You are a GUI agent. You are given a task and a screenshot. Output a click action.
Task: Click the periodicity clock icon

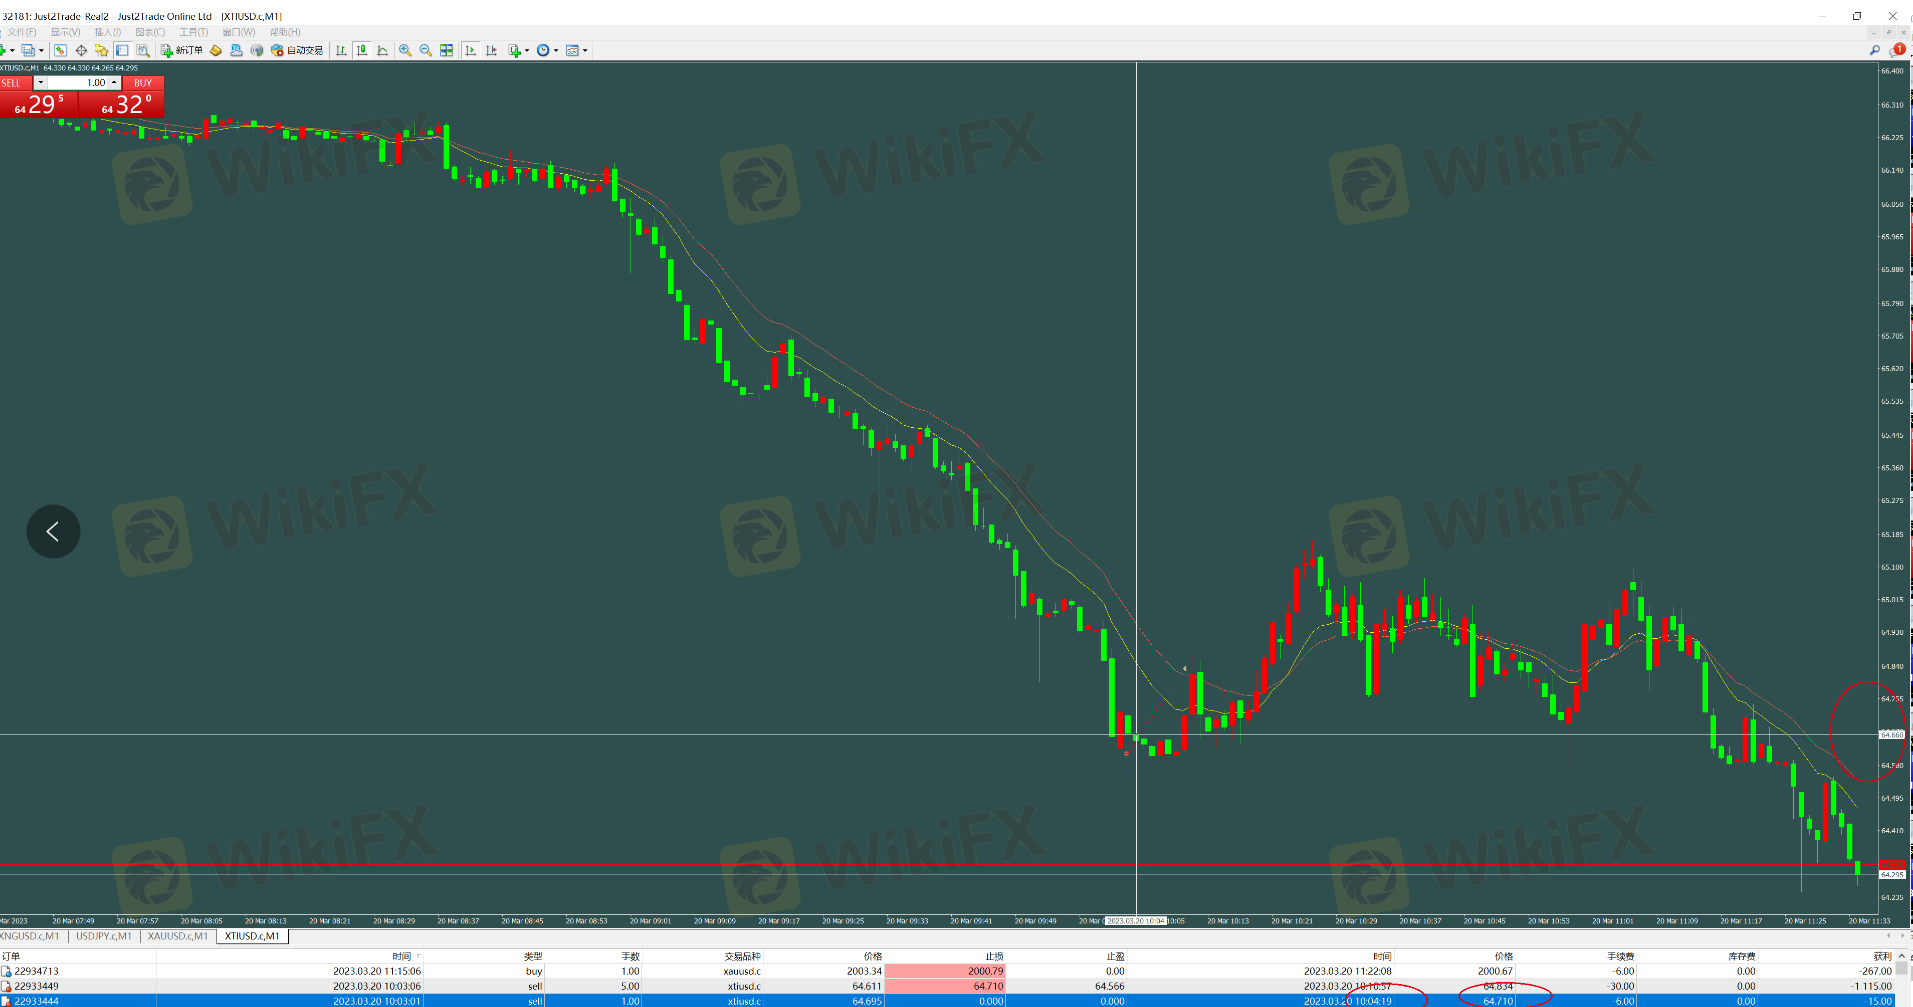click(543, 50)
